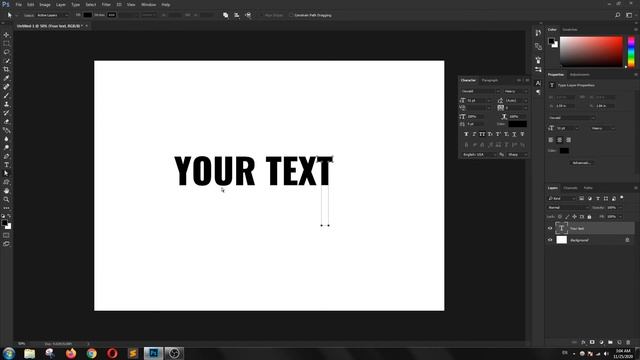Create a new layer
This screenshot has width=640, height=360.
619,342
